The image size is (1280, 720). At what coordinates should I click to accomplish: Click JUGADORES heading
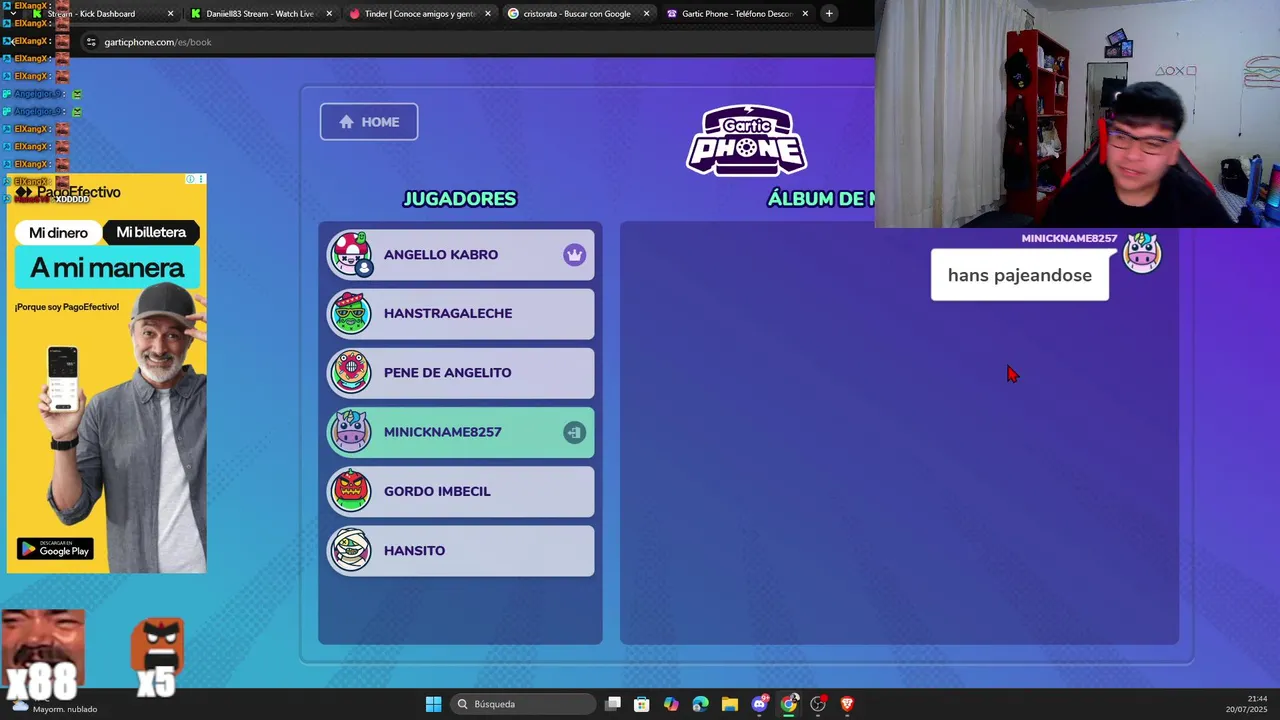point(460,199)
